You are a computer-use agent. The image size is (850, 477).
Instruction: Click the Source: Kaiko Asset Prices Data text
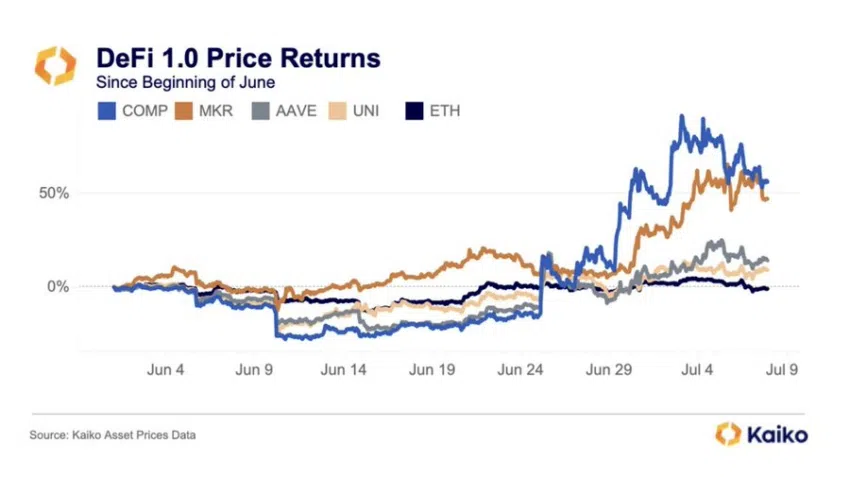tap(113, 435)
